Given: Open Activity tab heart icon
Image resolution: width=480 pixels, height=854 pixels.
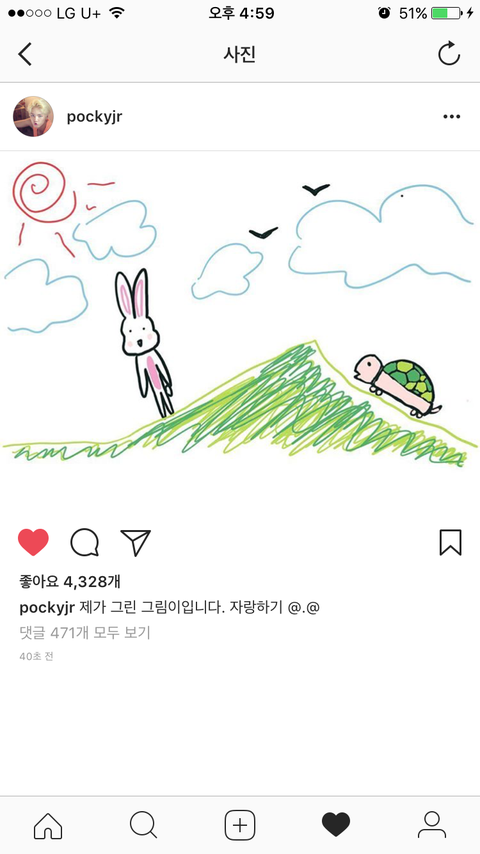Looking at the screenshot, I should tap(336, 825).
